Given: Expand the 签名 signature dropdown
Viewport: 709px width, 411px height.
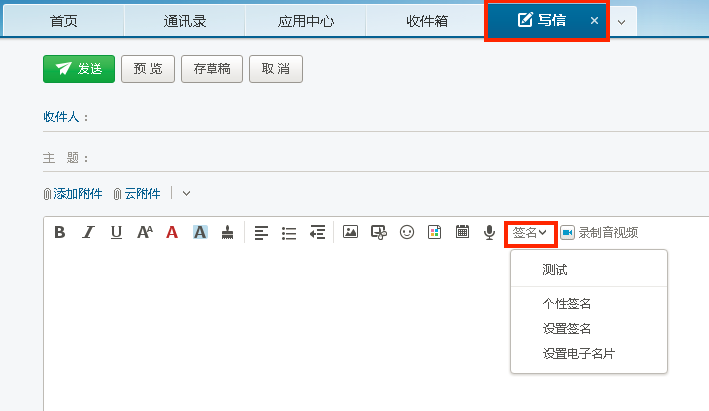Looking at the screenshot, I should 530,232.
